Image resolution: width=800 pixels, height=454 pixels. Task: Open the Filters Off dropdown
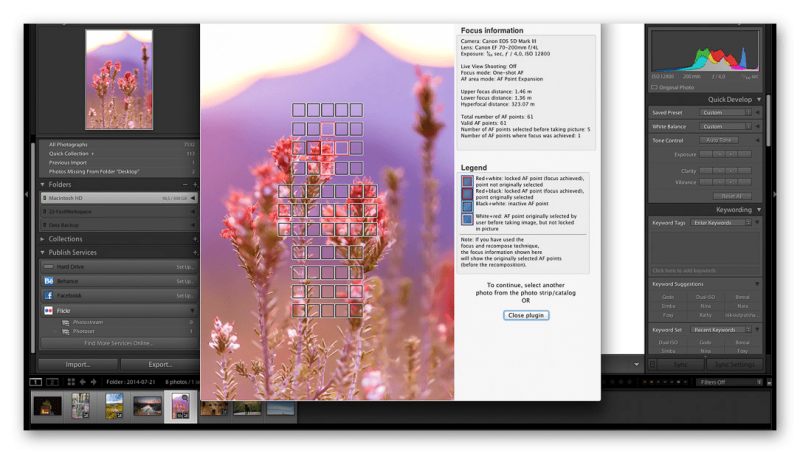pos(729,382)
